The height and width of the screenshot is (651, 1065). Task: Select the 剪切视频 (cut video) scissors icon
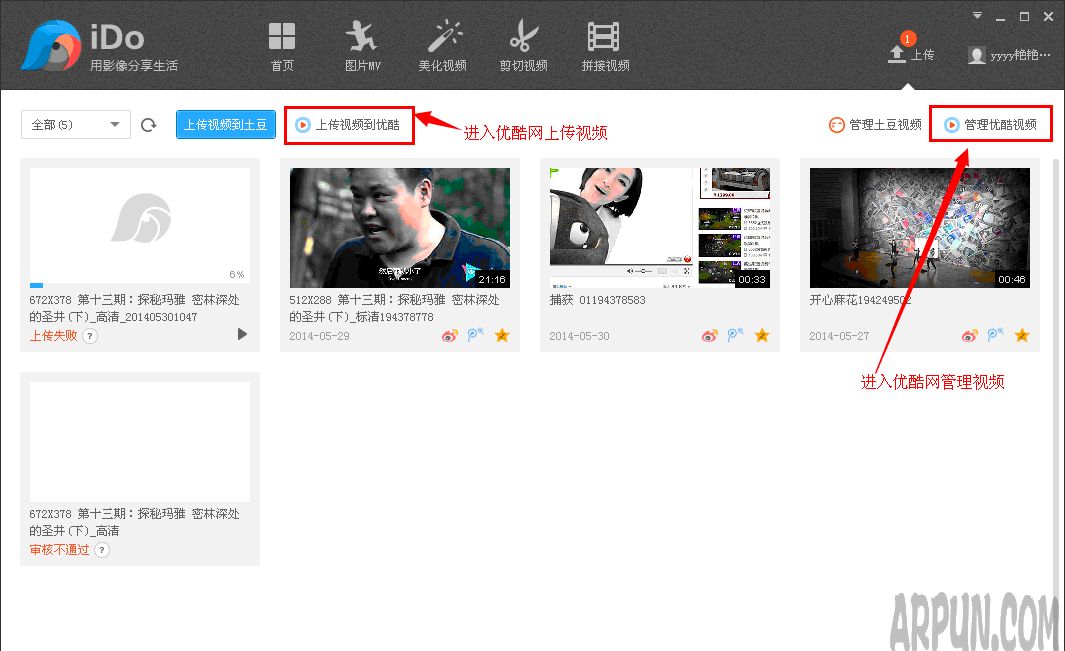(x=523, y=44)
